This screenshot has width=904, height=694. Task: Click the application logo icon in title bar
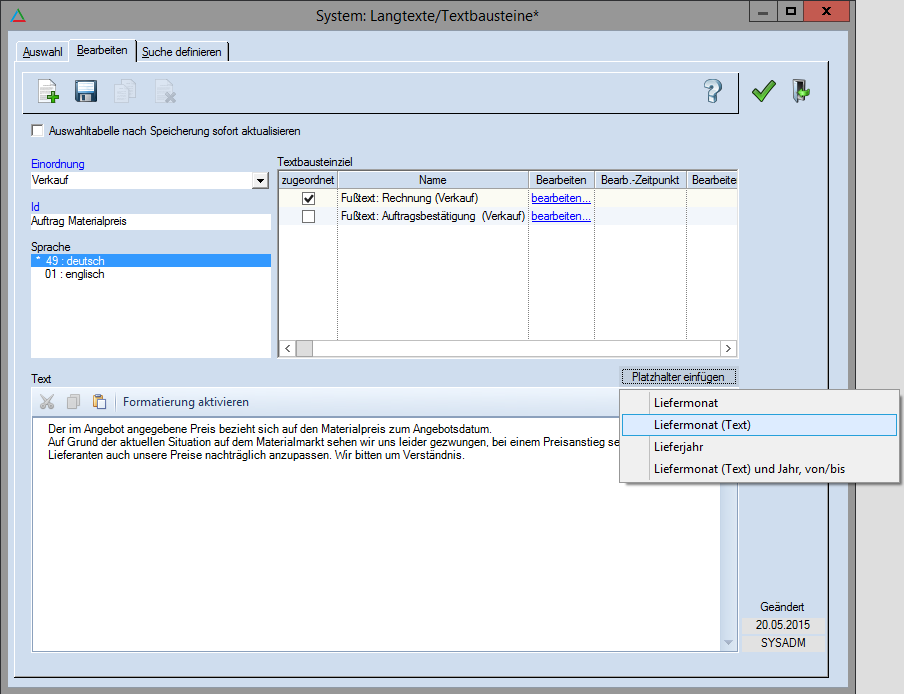(x=17, y=15)
